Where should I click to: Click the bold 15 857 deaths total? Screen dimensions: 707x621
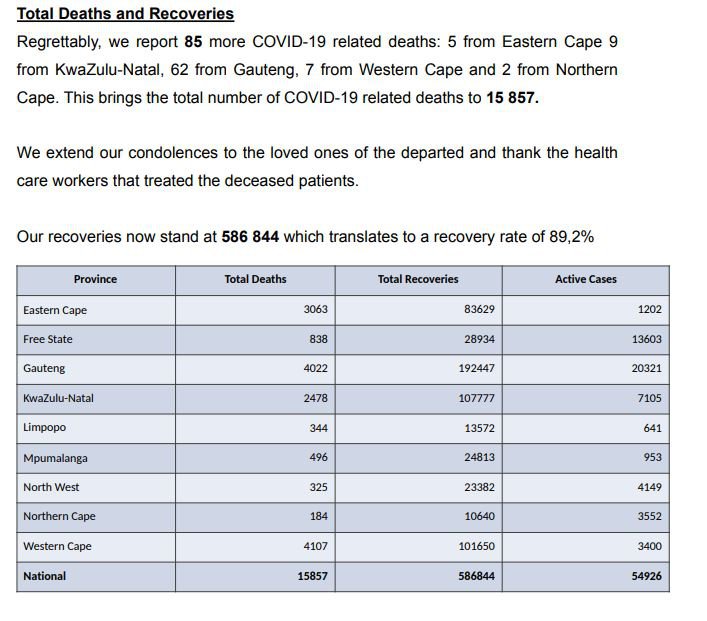(512, 98)
